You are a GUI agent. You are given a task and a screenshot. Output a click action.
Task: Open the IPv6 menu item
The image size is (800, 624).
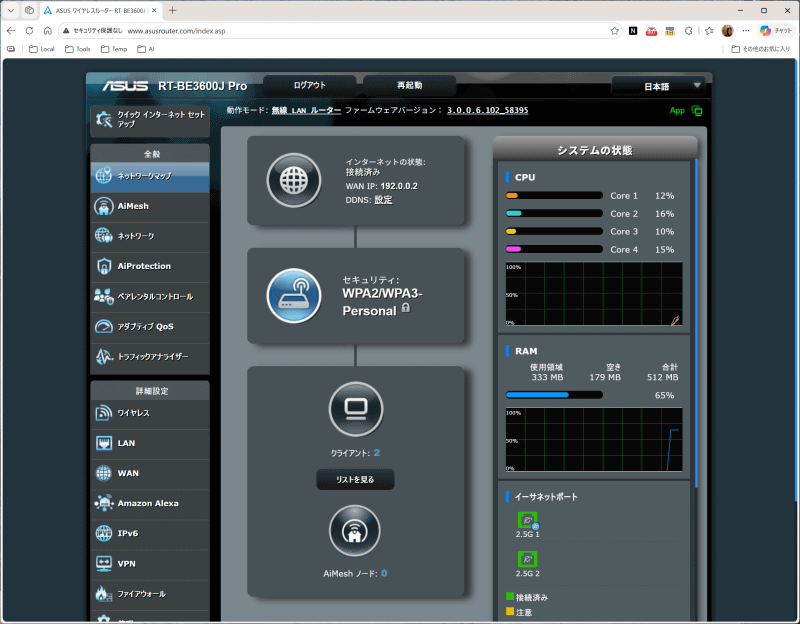point(150,533)
